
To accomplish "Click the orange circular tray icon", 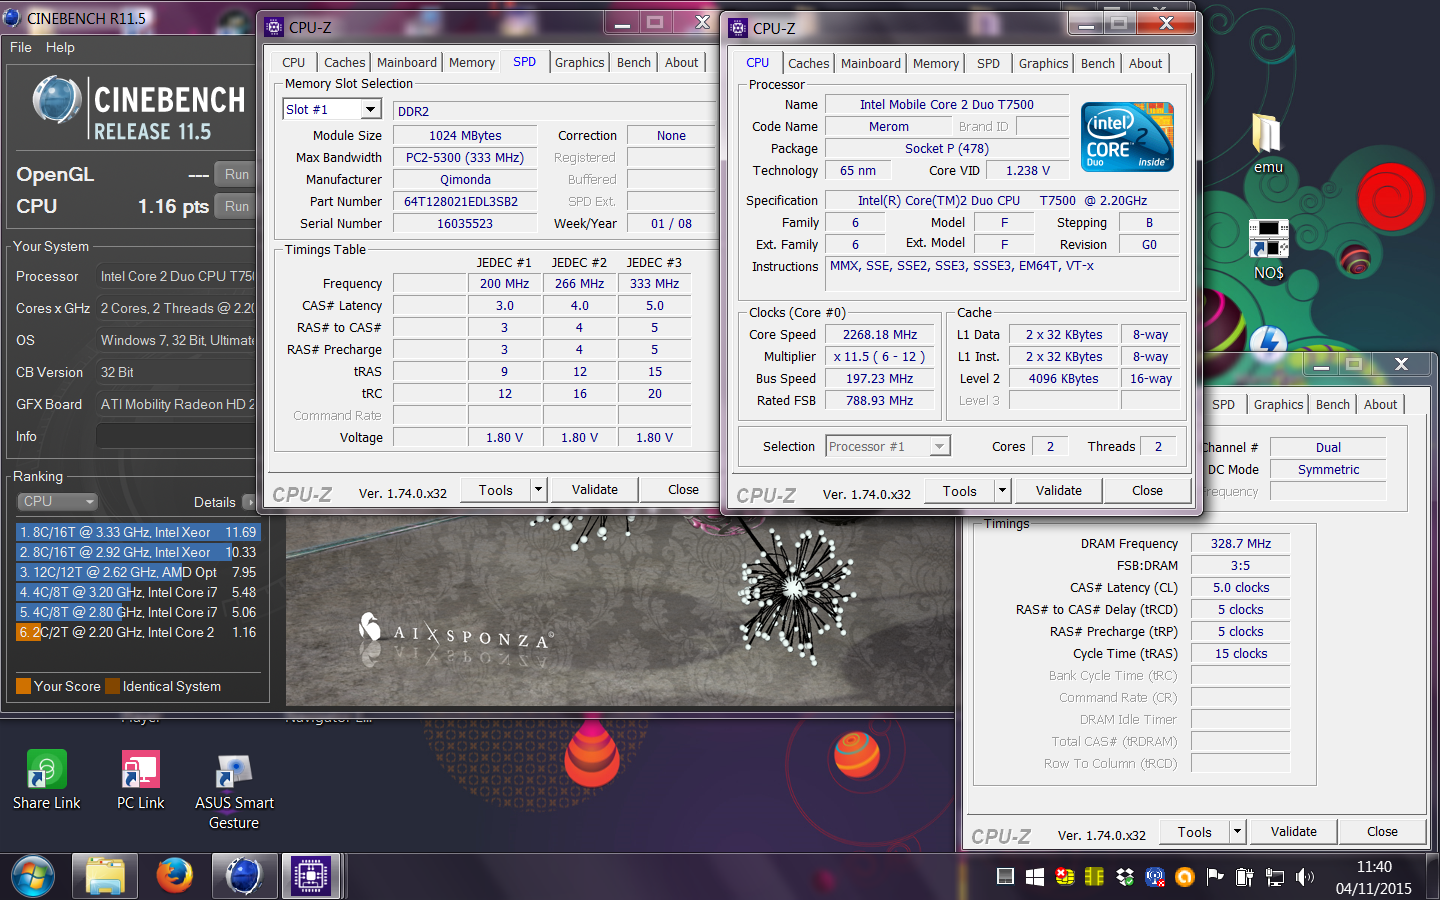I will 1185,877.
